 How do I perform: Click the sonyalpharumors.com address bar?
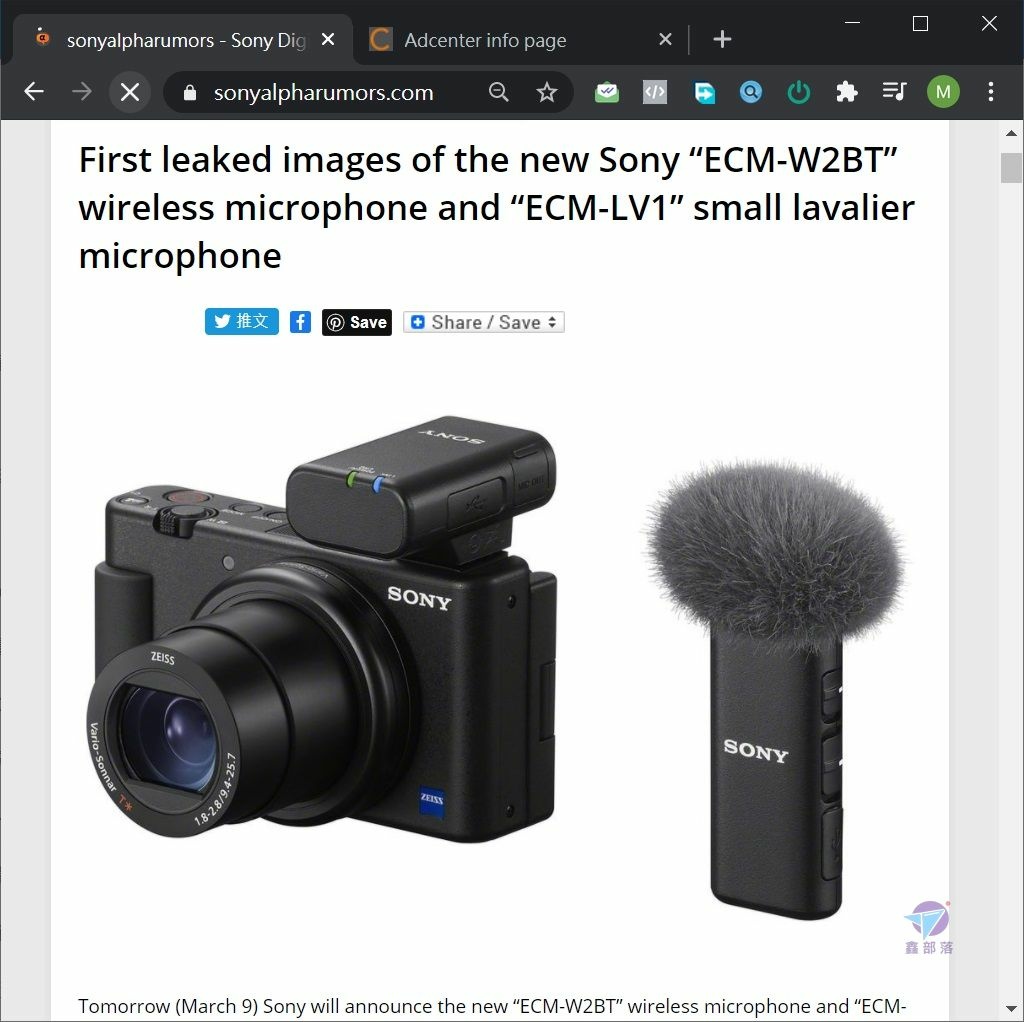pyautogui.click(x=323, y=92)
